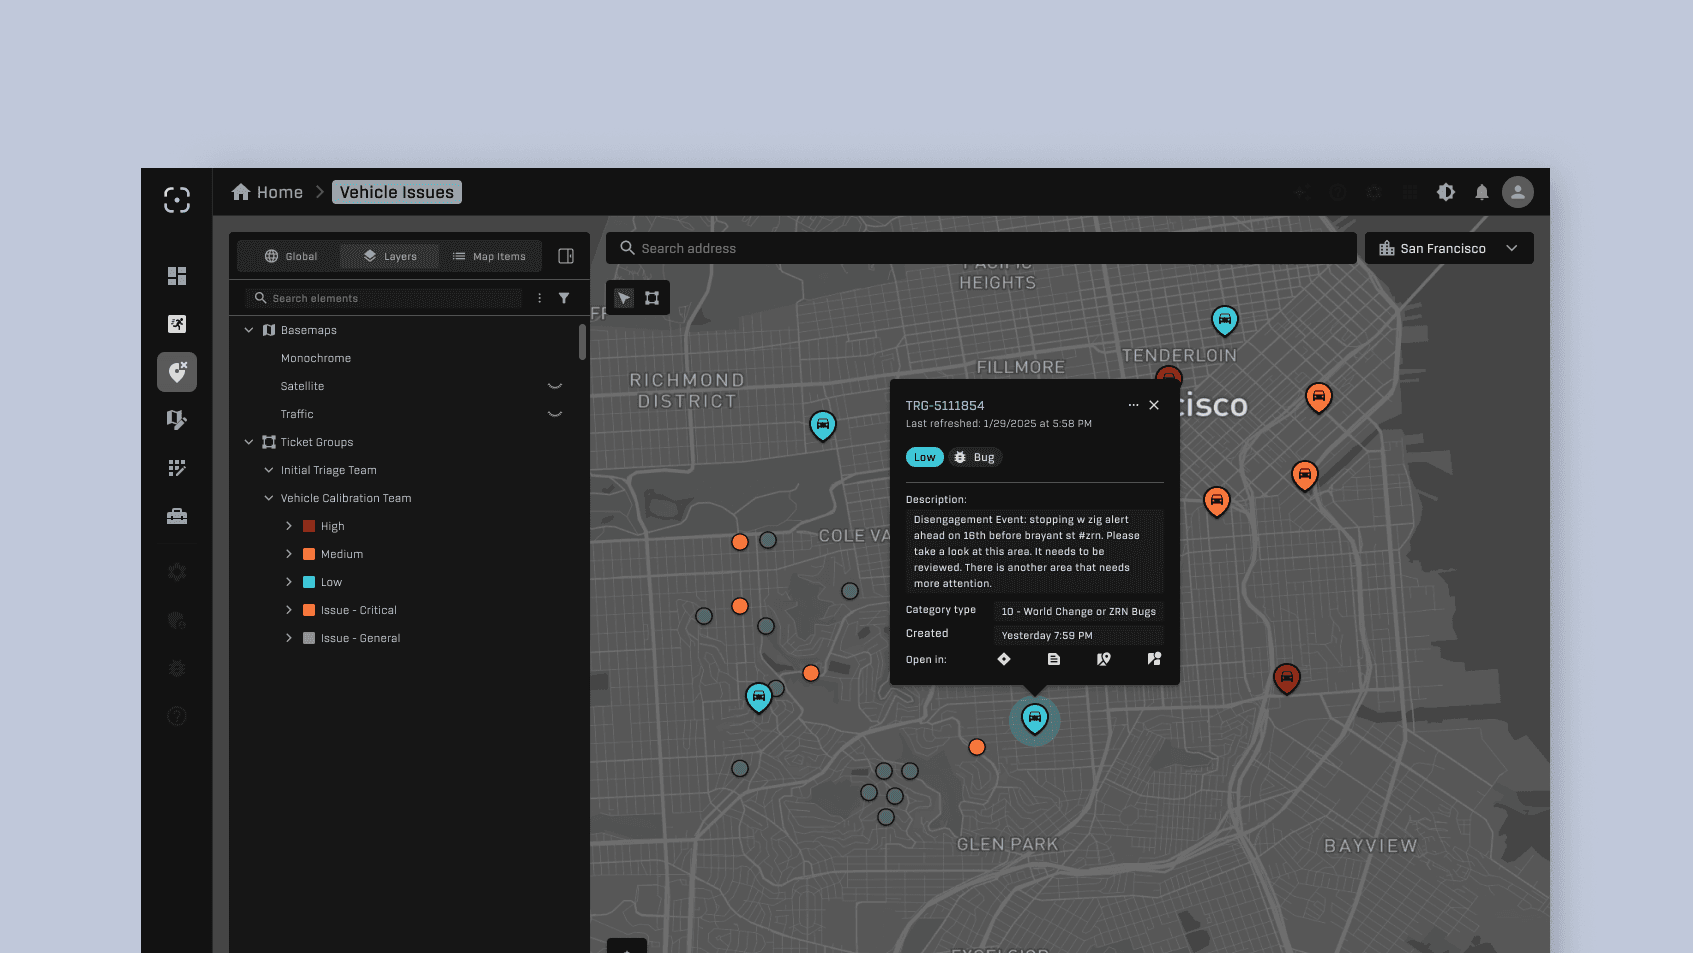1693x953 pixels.
Task: Toggle the theme brightness icon
Action: 1446,192
